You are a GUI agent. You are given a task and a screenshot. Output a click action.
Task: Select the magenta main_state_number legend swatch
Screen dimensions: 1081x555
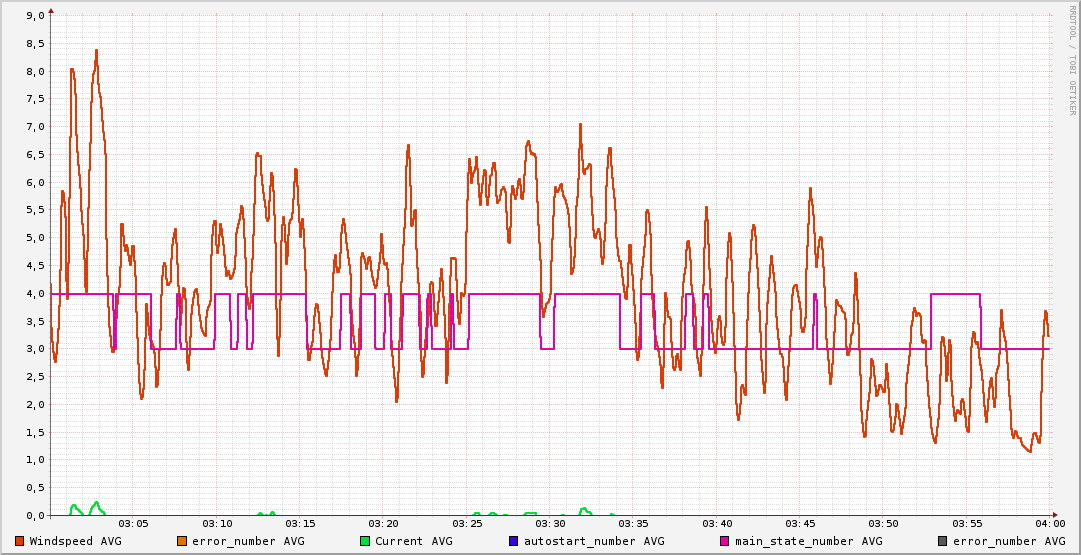point(725,541)
